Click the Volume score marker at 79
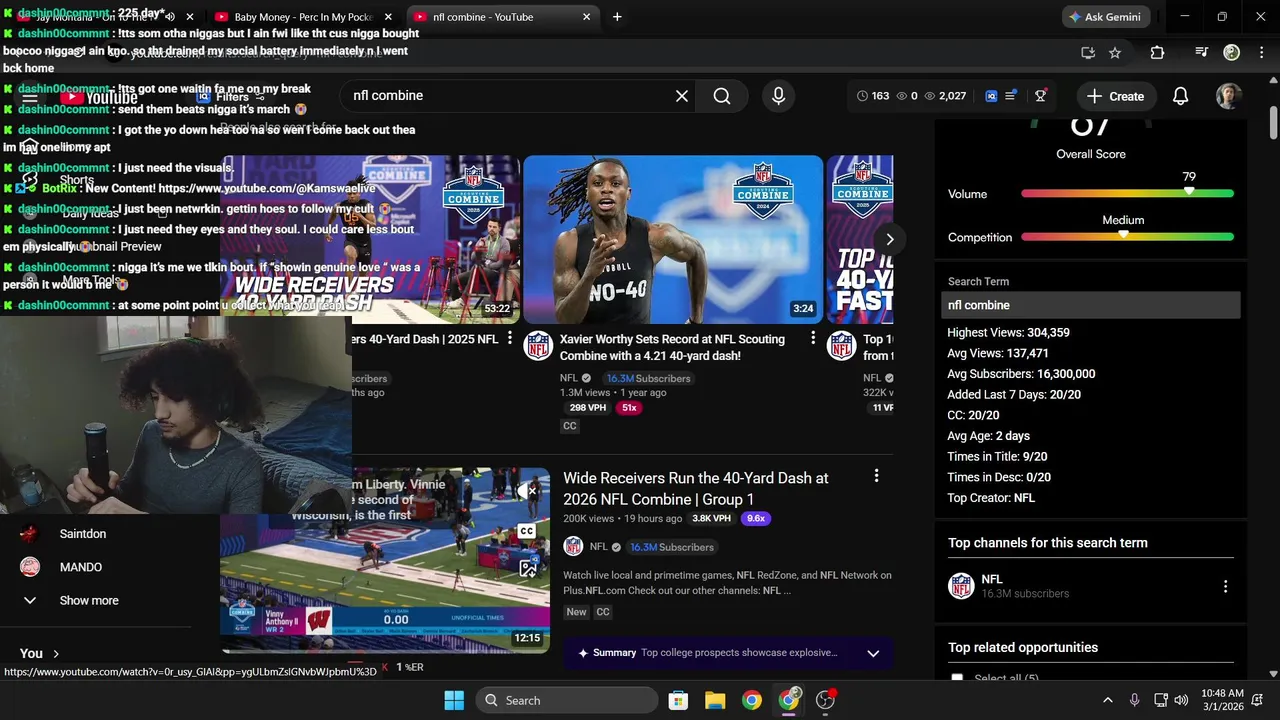Image resolution: width=1280 pixels, height=720 pixels. pos(1189,190)
